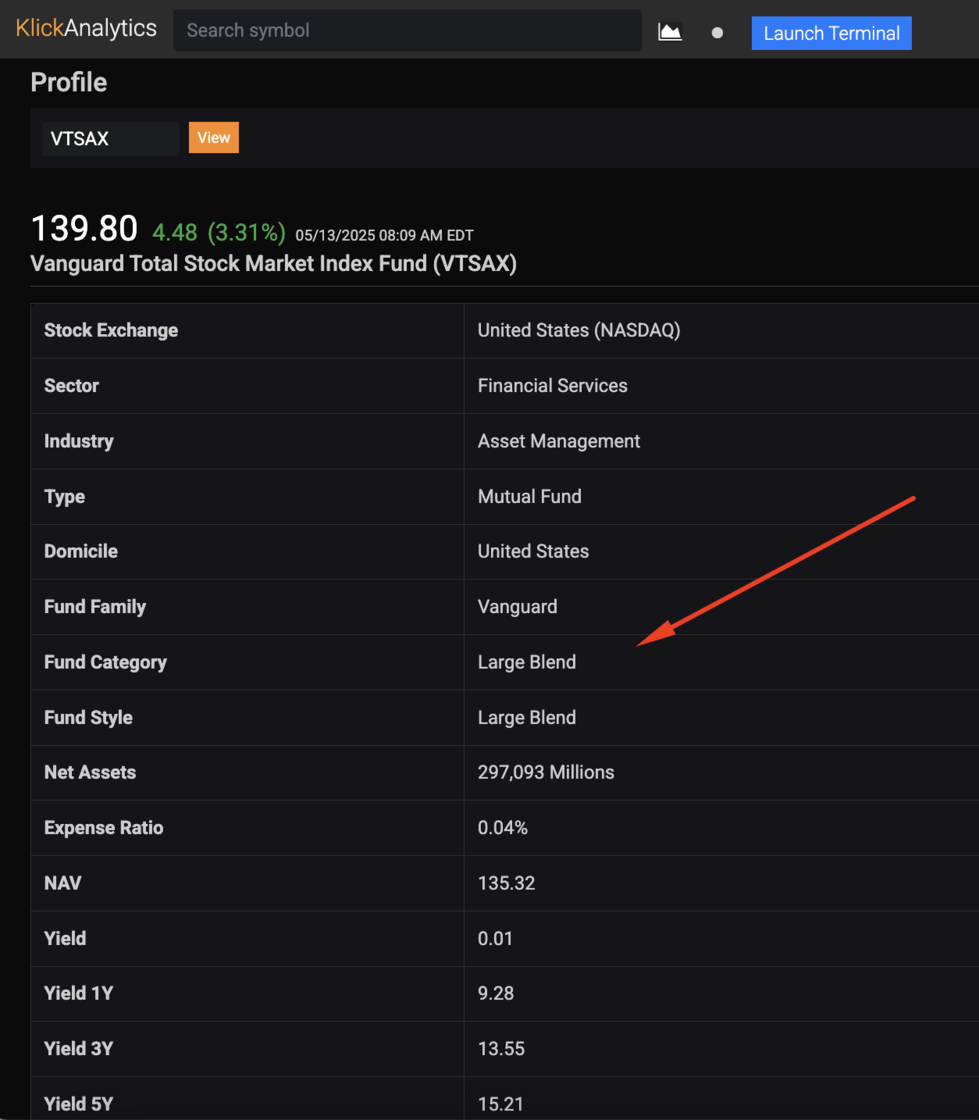979x1120 pixels.
Task: Select the change value 4.48
Action: [x=174, y=232]
